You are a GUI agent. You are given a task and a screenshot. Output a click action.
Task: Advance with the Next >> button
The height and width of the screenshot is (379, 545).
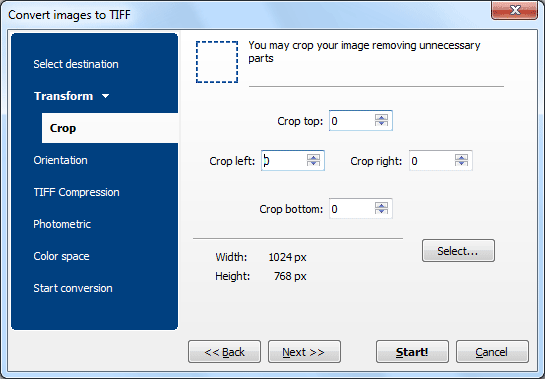[304, 352]
